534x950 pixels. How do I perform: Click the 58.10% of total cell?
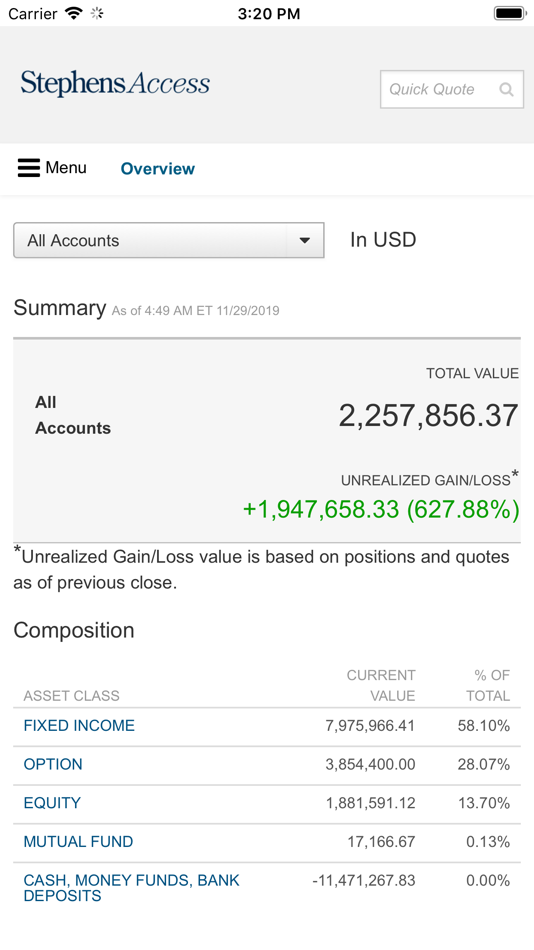[484, 725]
